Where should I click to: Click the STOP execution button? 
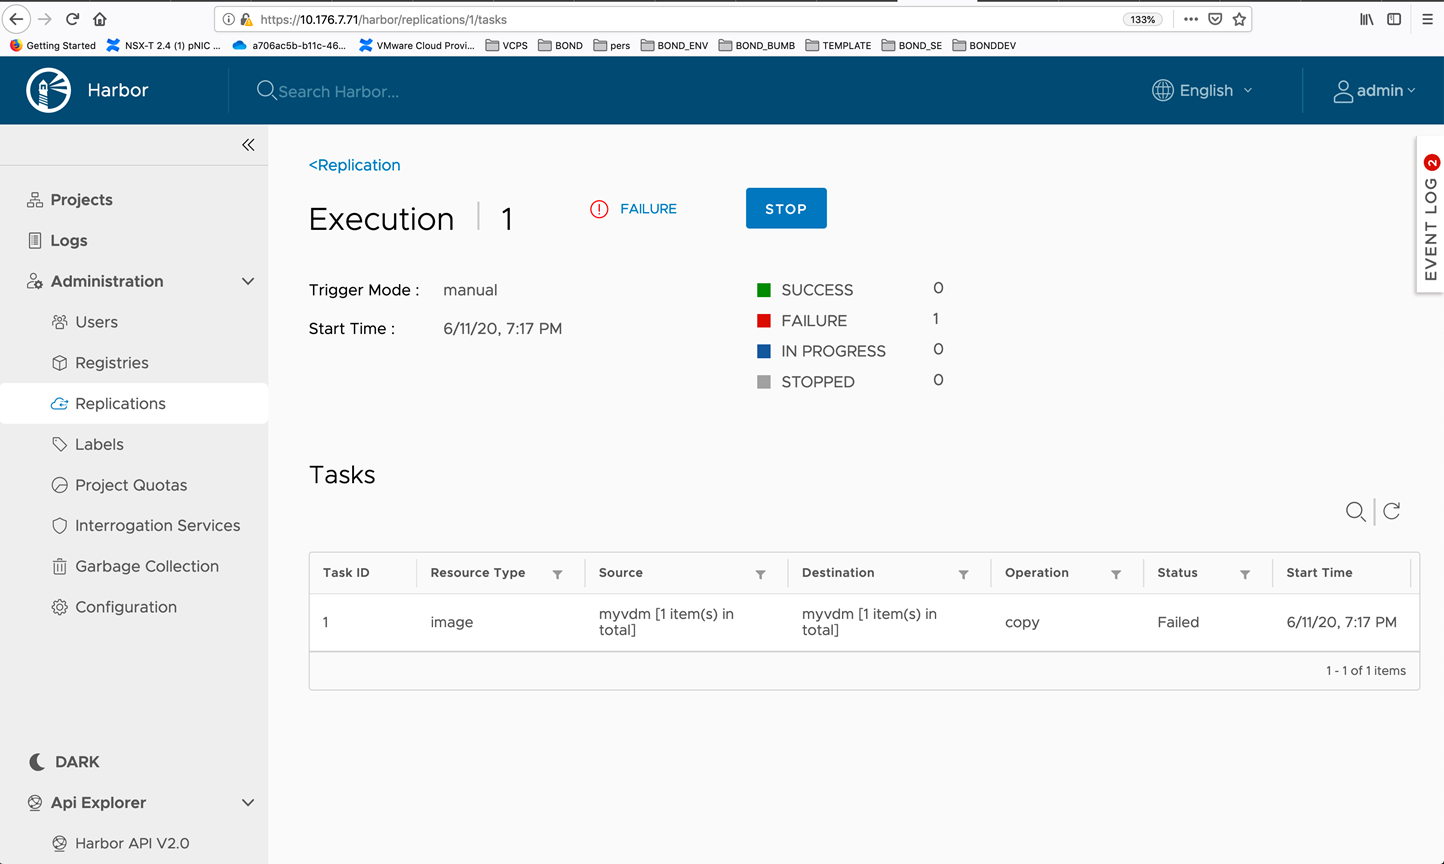pos(786,208)
